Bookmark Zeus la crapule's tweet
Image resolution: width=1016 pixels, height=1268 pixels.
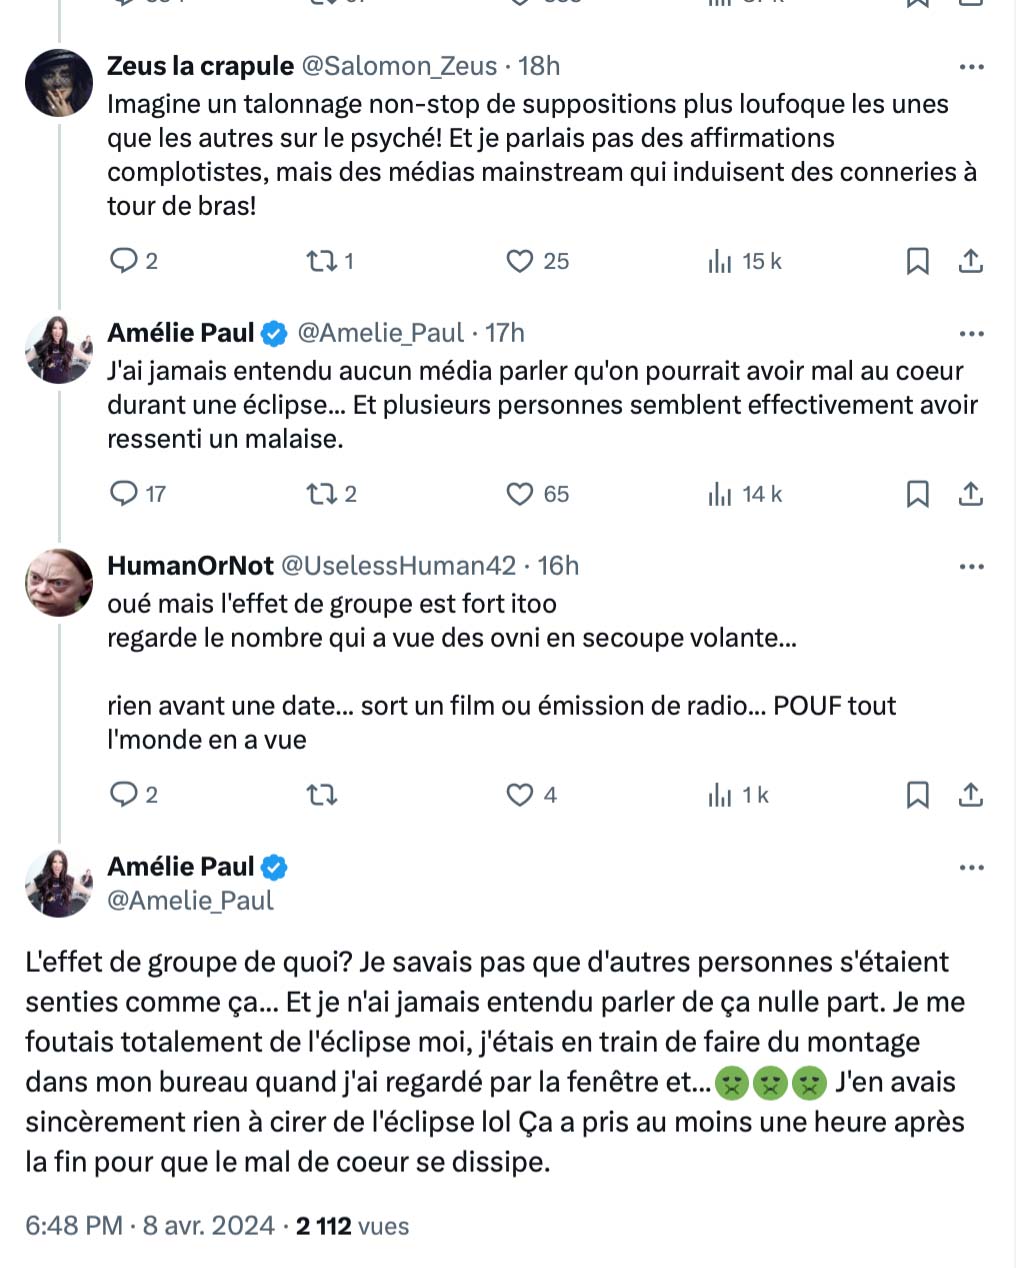coord(917,261)
